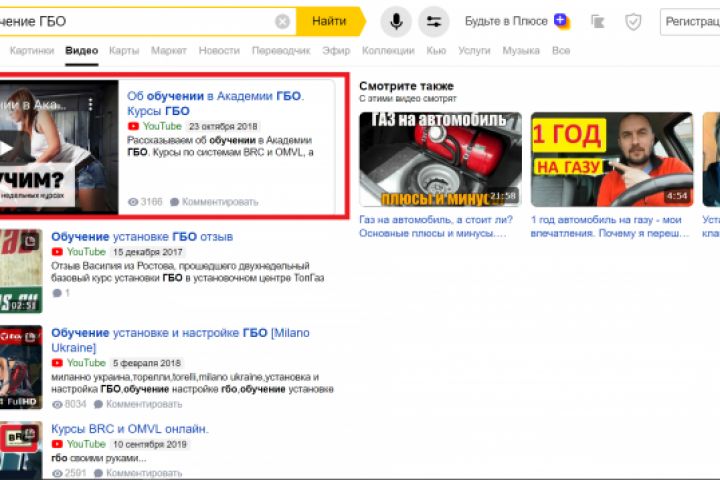720x480 pixels.
Task: Click Комментировать under Milano Ukraine result
Action: [x=144, y=404]
